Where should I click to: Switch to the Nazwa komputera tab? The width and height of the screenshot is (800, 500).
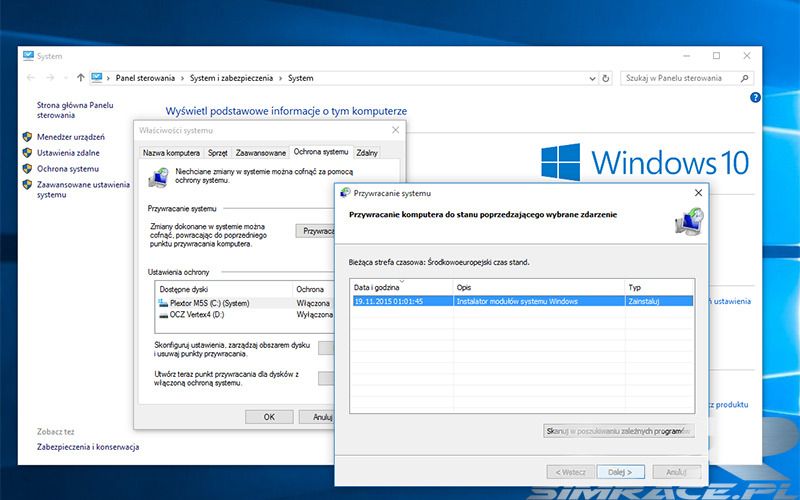pyautogui.click(x=171, y=152)
